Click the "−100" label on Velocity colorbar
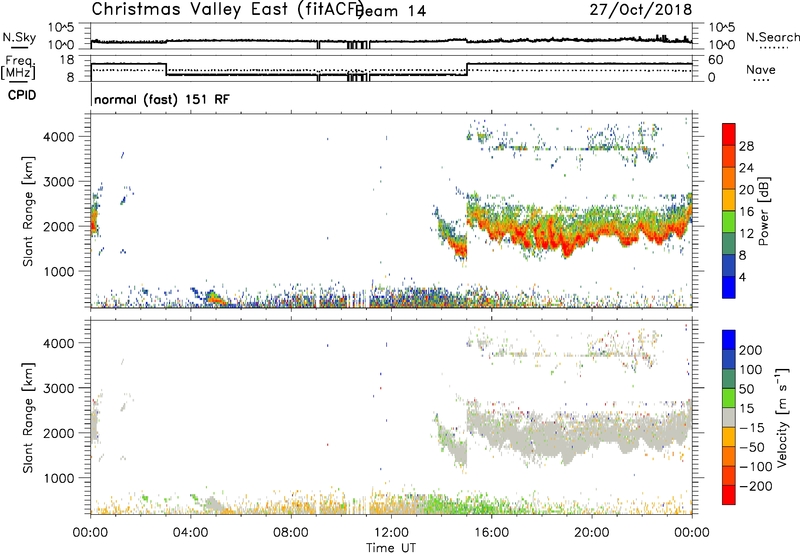Viewport: 800px width, 554px height. pos(755,467)
